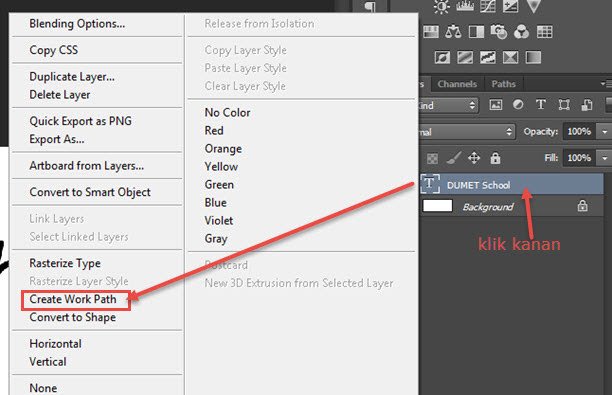
Task: Add a Posterize adjustment layer
Action: pyautogui.click(x=465, y=57)
